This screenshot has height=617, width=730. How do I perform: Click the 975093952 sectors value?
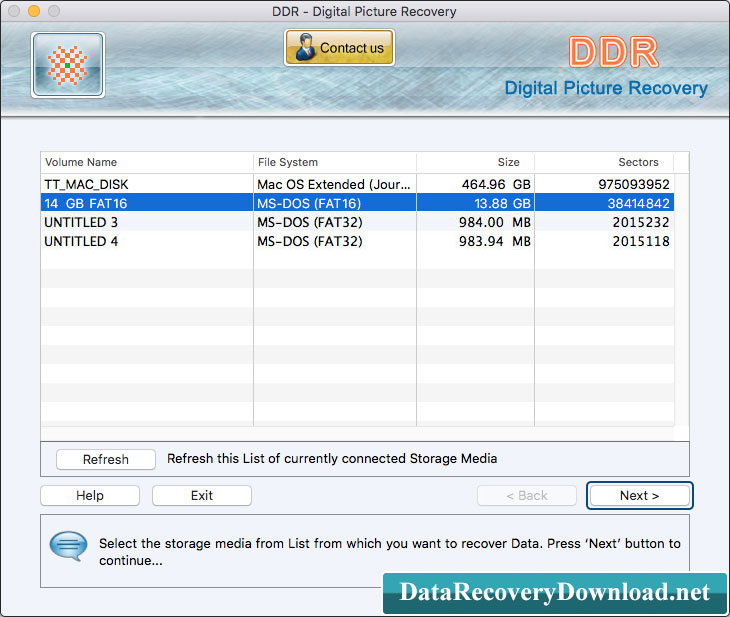tap(634, 184)
